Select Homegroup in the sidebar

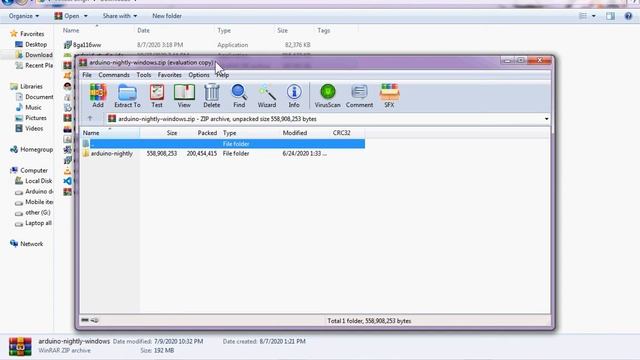tap(31, 149)
